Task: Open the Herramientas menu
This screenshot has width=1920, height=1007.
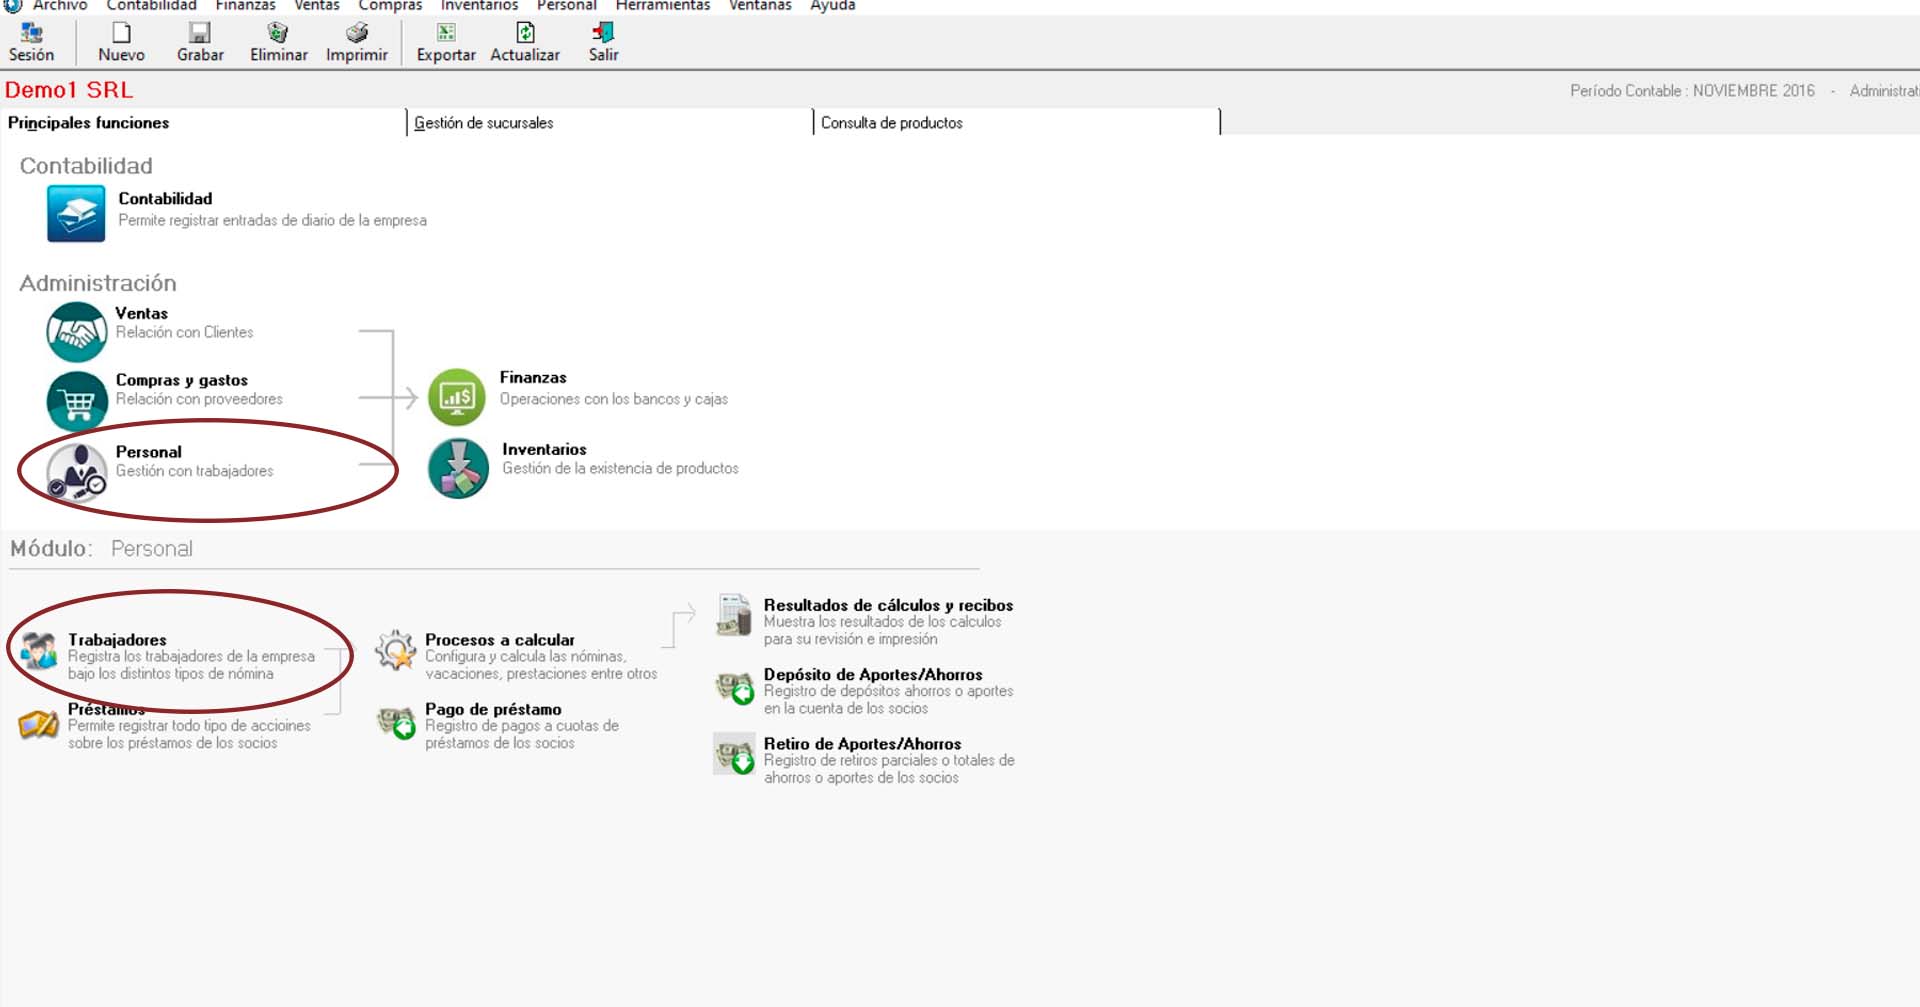Action: 662,6
